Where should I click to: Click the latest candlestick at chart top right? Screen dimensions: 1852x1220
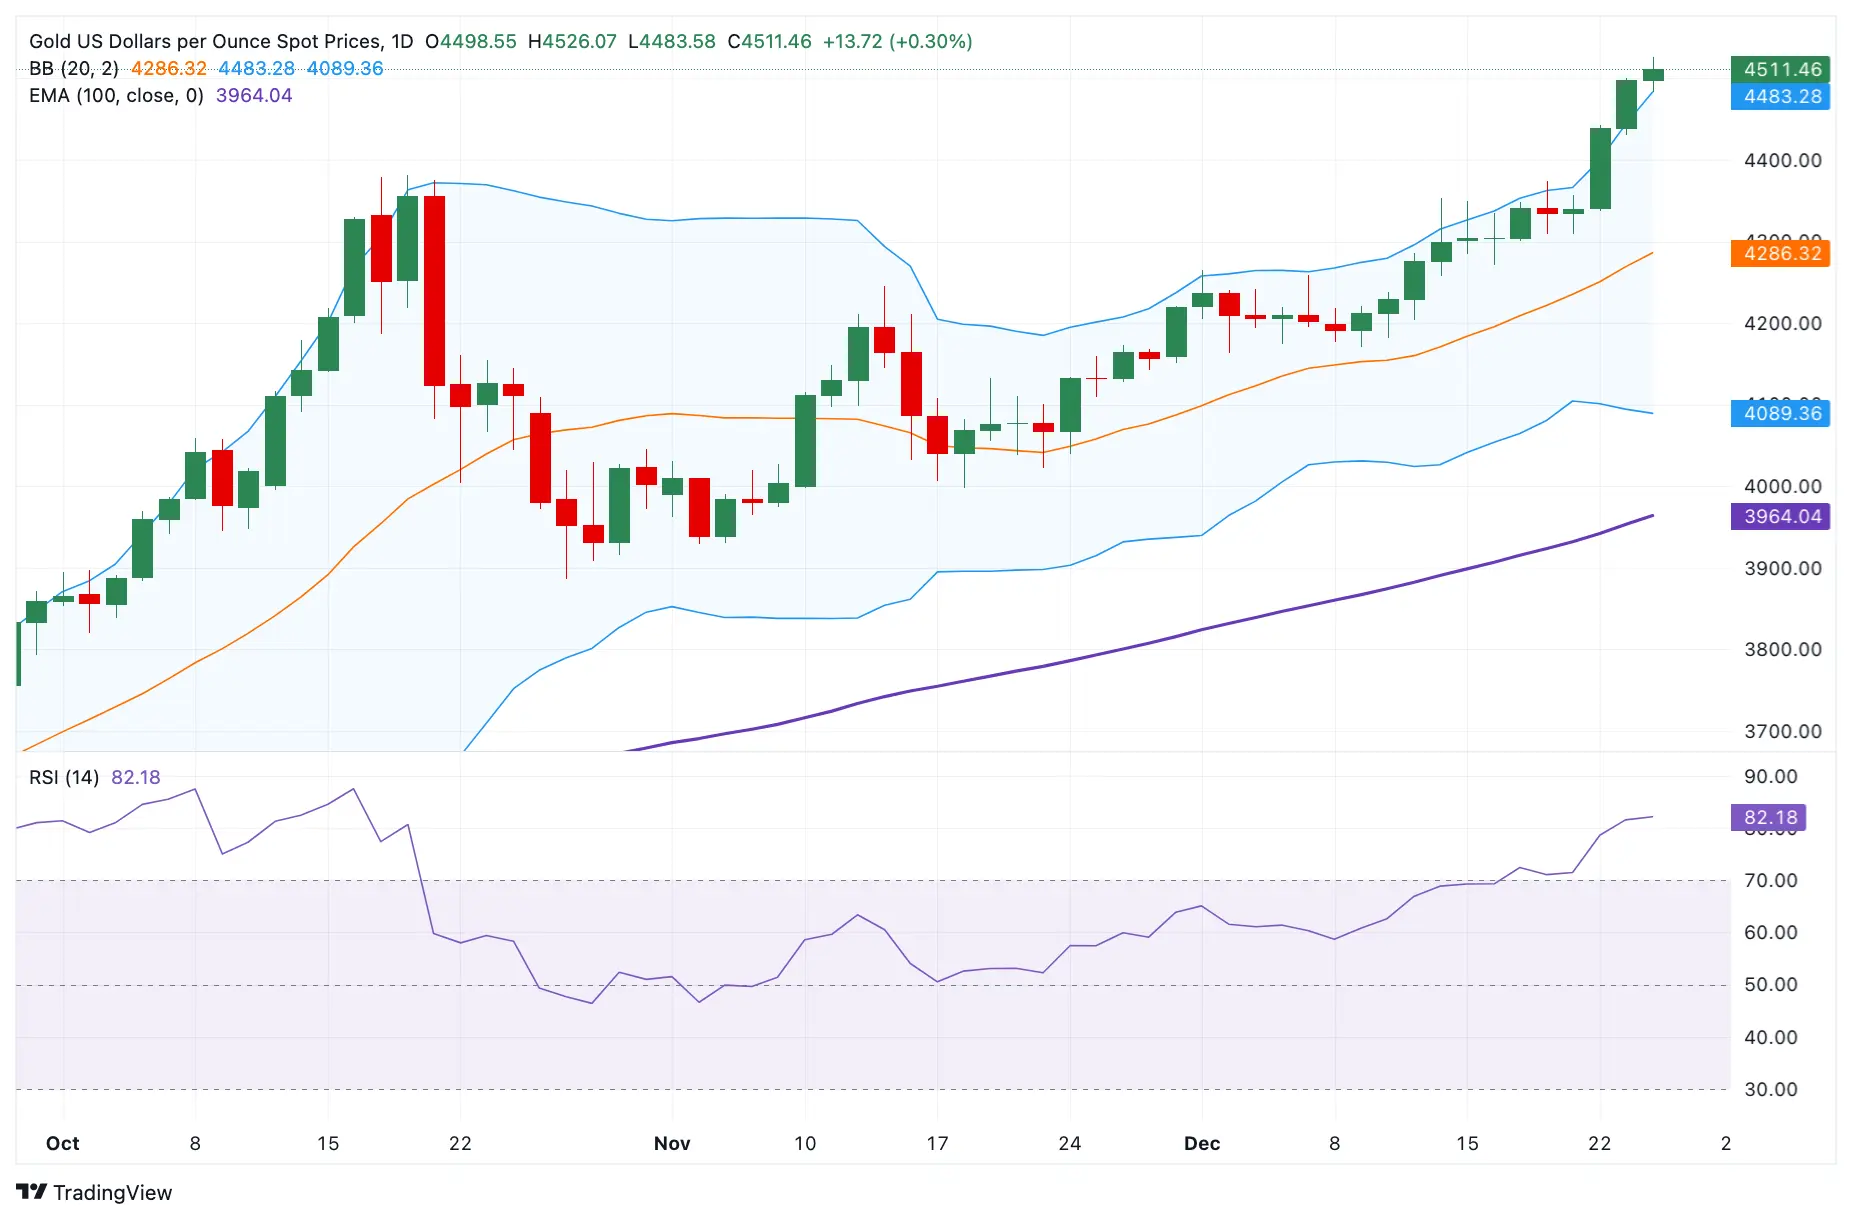pos(1652,74)
